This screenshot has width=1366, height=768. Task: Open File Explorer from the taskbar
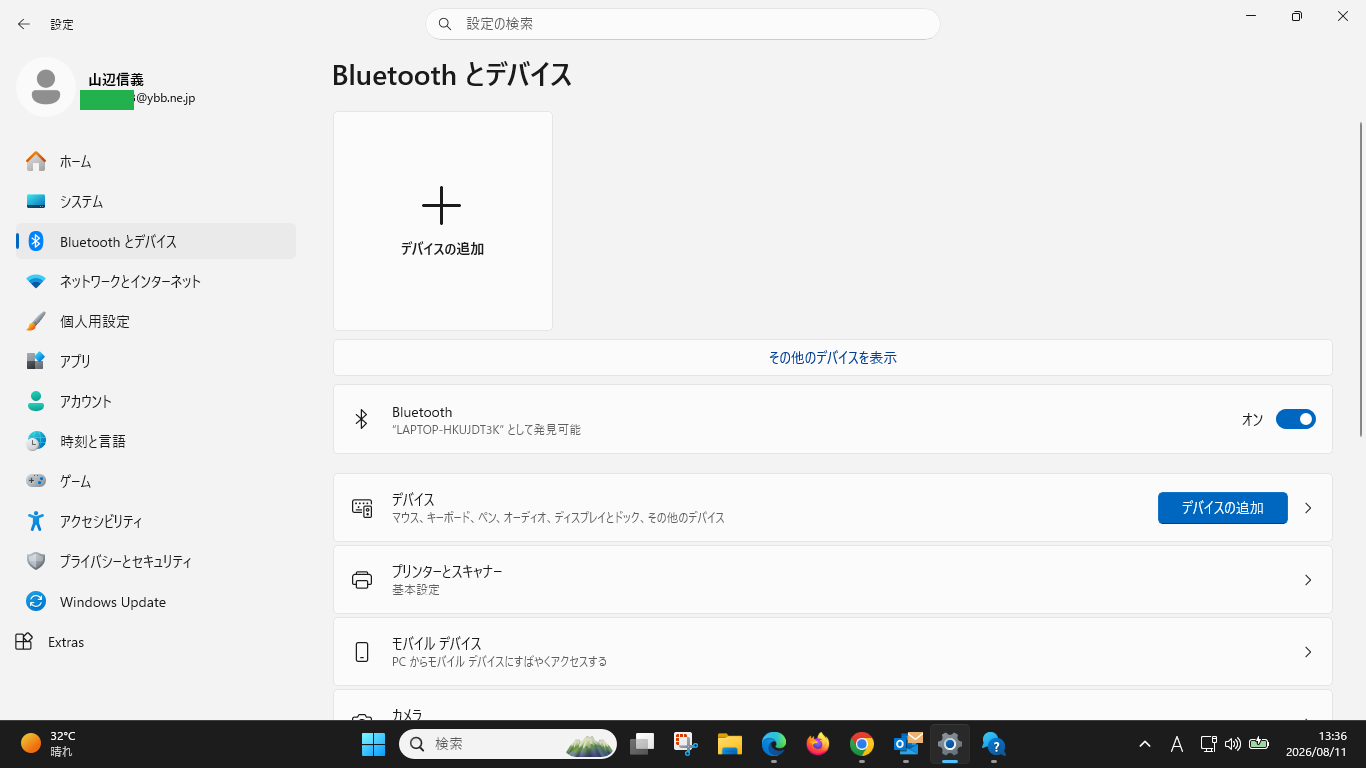click(729, 744)
